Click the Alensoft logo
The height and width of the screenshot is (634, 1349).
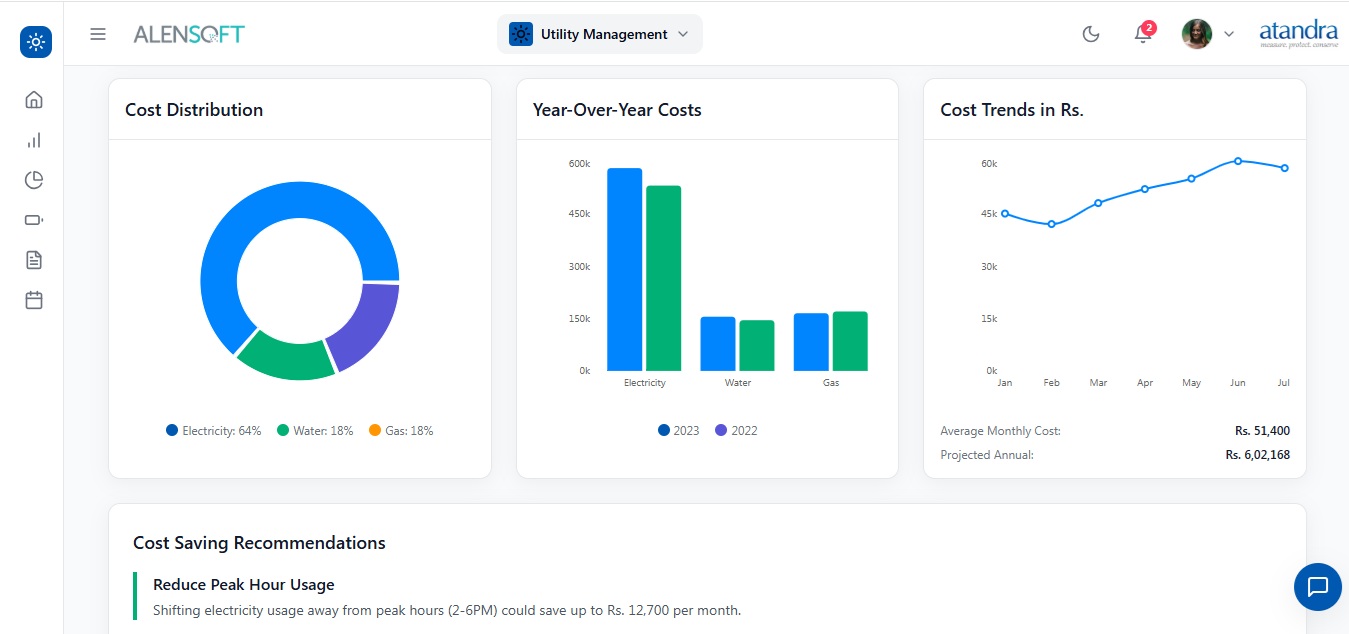click(x=189, y=34)
